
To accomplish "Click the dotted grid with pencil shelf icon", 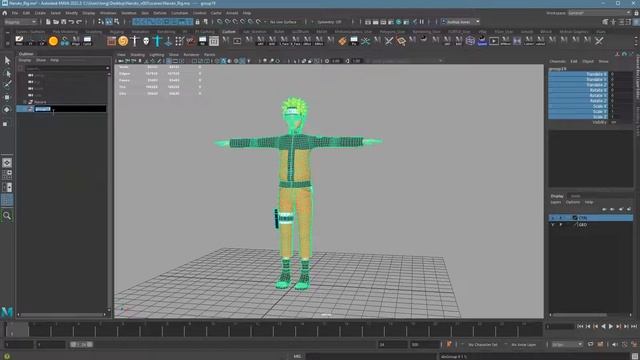I will [x=180, y=41].
